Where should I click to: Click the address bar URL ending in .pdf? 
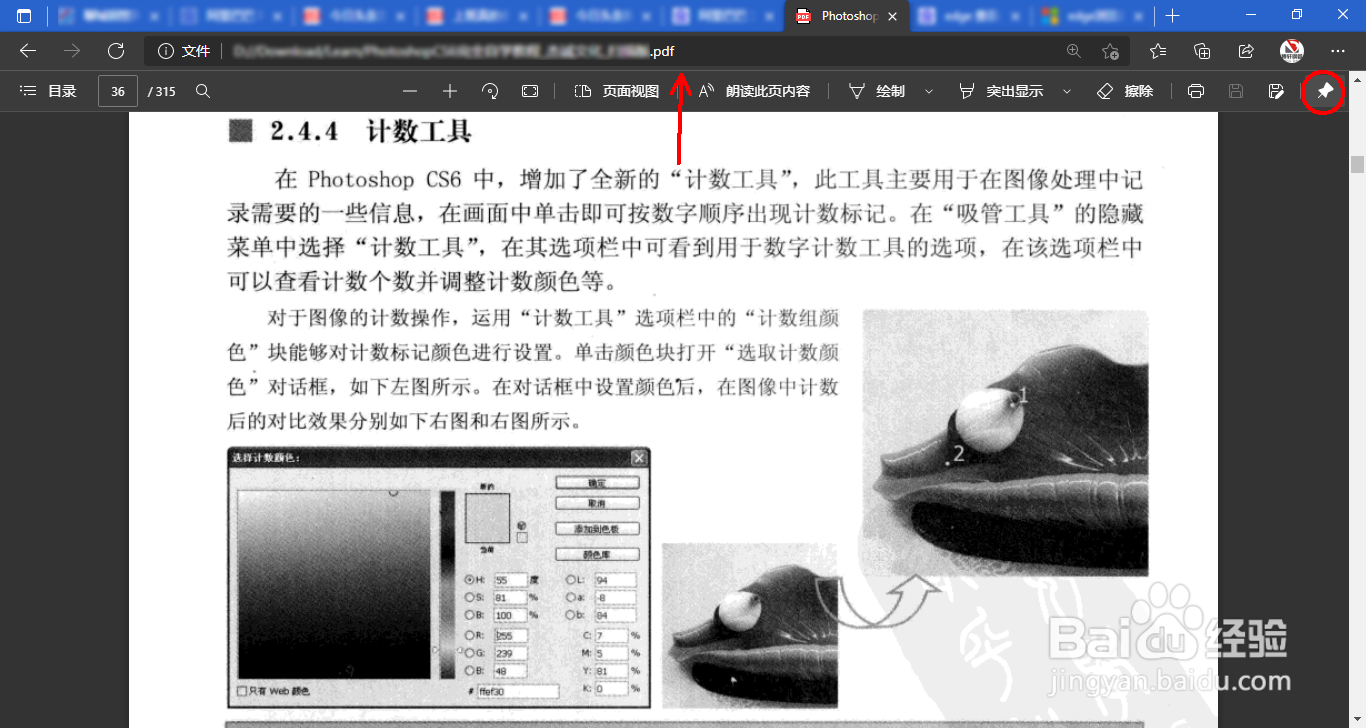click(456, 51)
